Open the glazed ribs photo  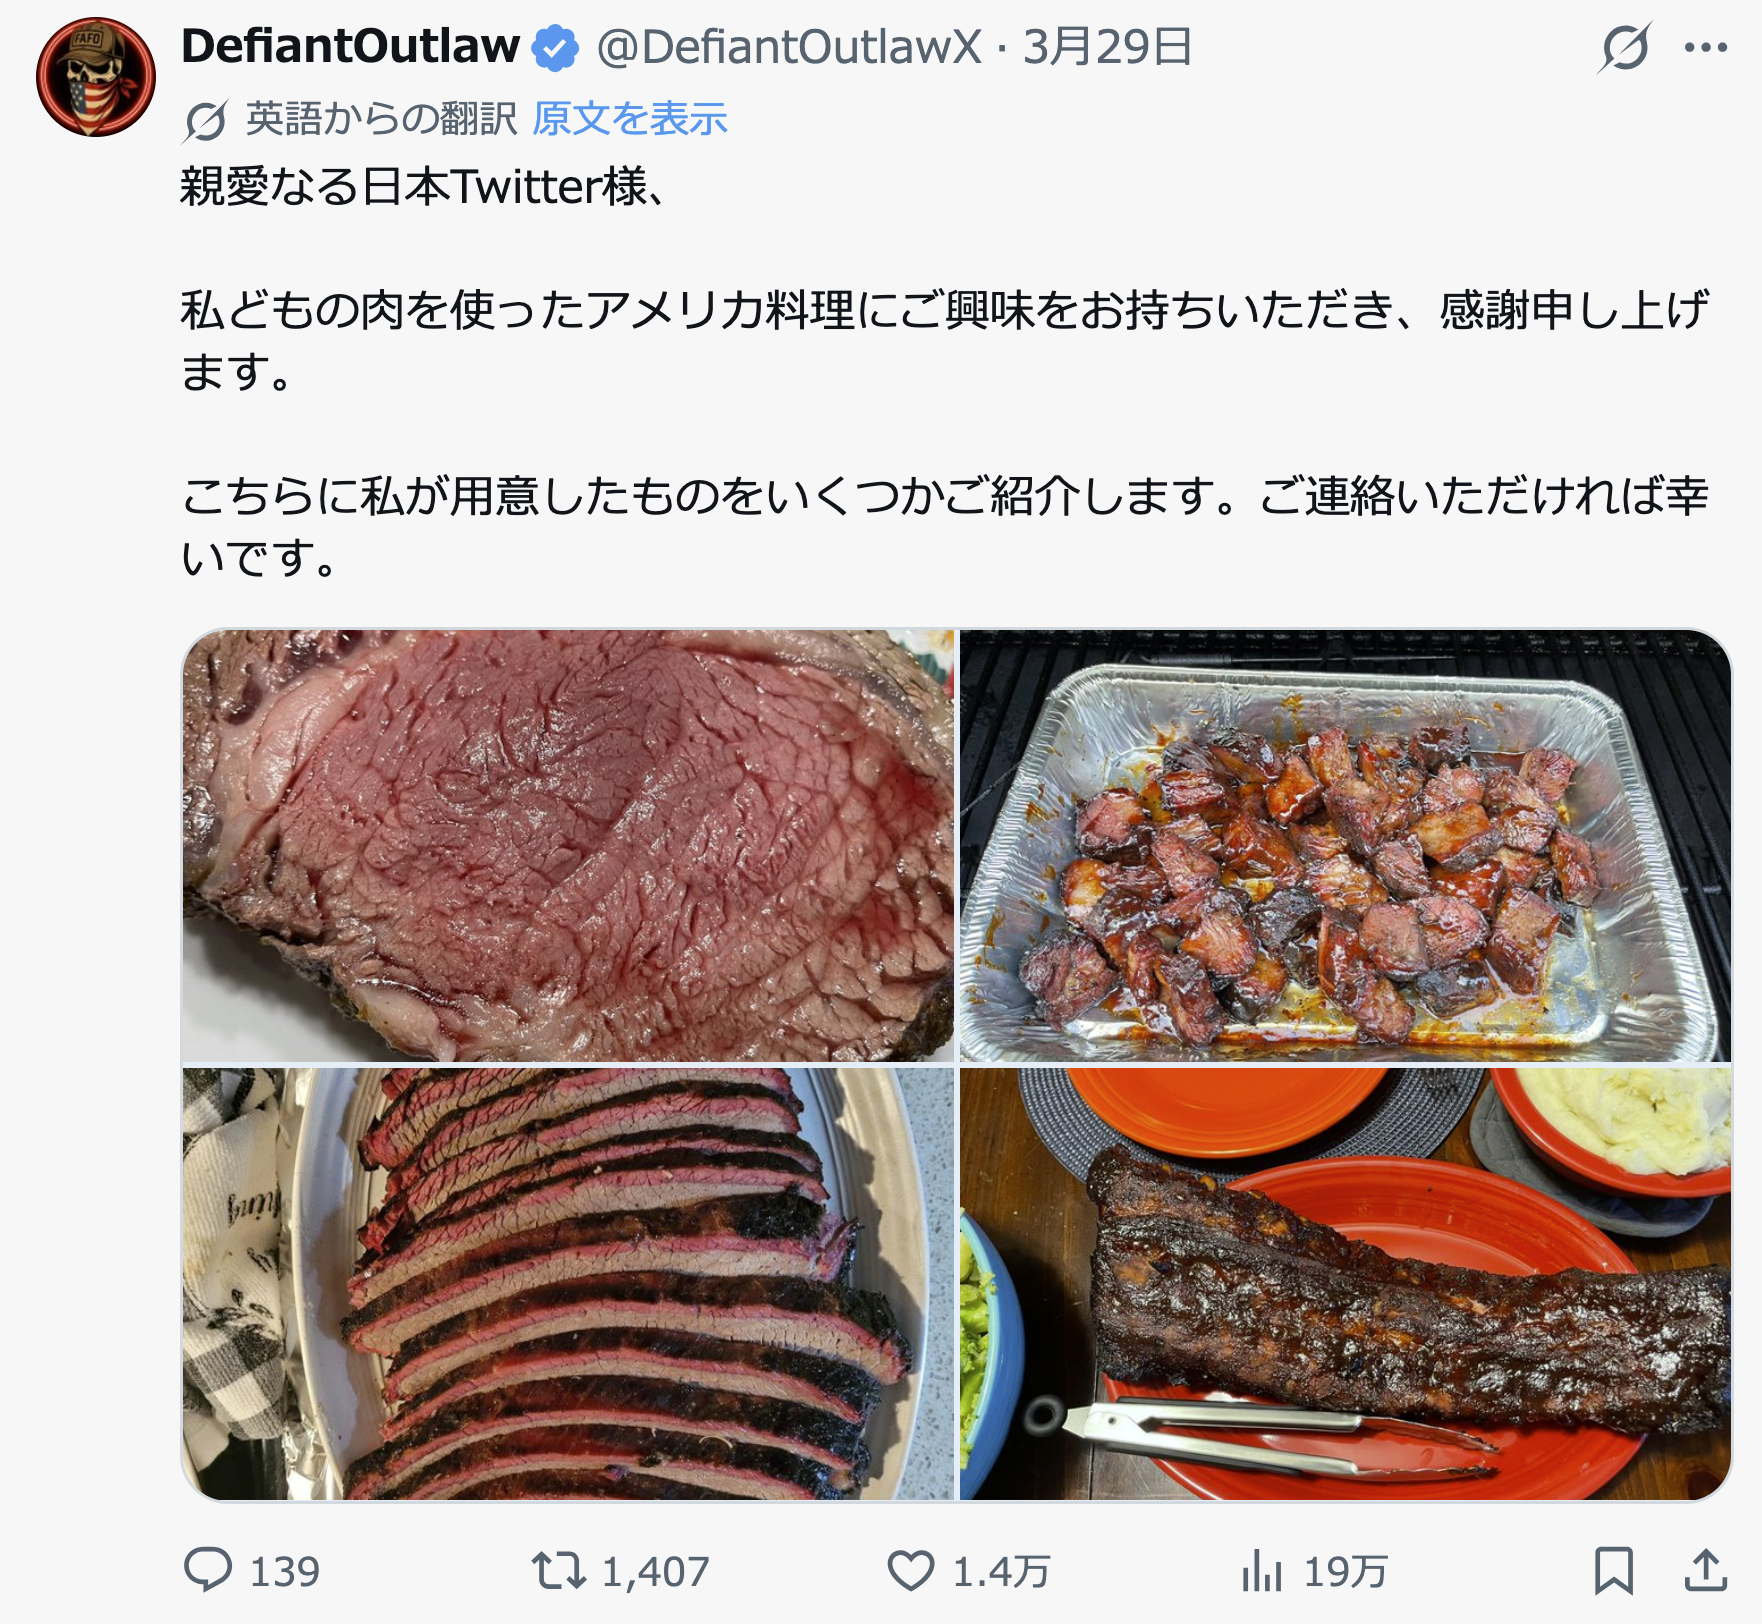coord(1345,1284)
